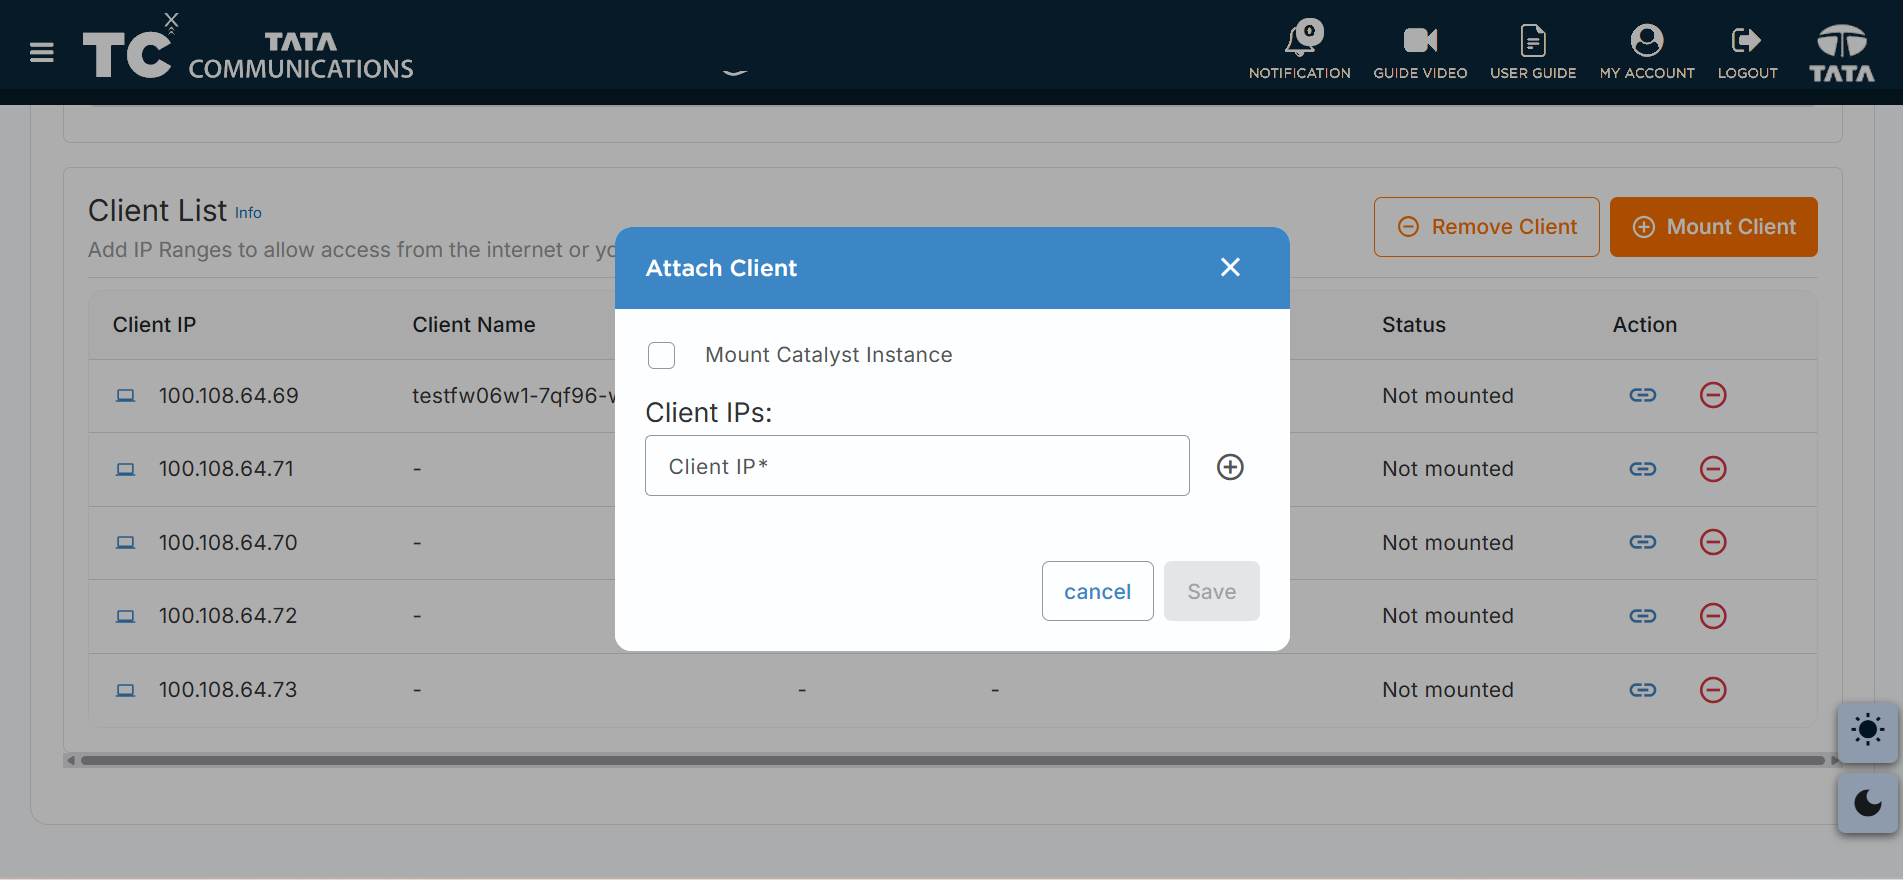Image resolution: width=1903 pixels, height=880 pixels.
Task: Click mount link icon for 100.108.64.72
Action: [1643, 616]
